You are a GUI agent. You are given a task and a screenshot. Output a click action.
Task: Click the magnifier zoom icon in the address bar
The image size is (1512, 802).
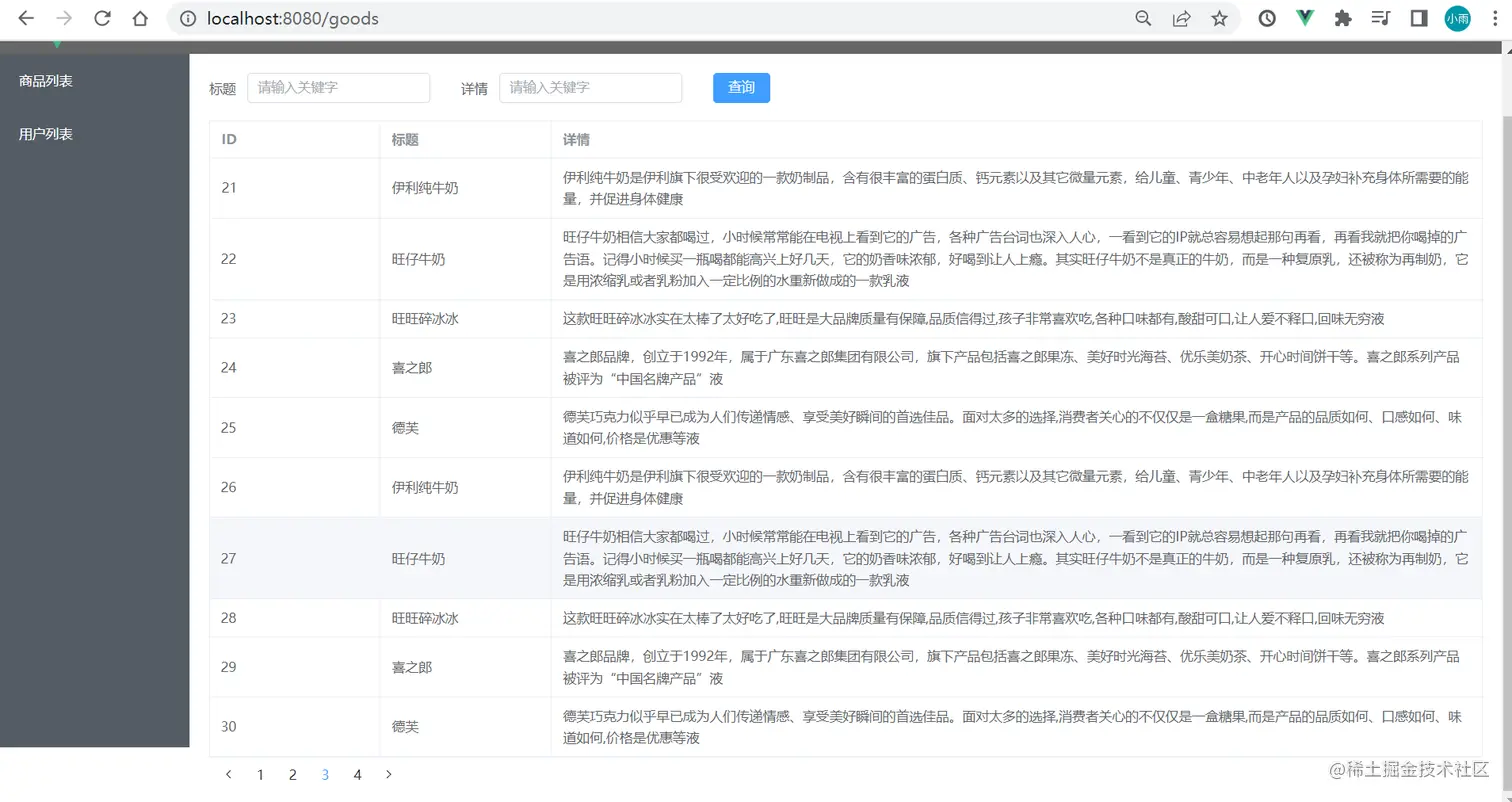click(x=1143, y=18)
